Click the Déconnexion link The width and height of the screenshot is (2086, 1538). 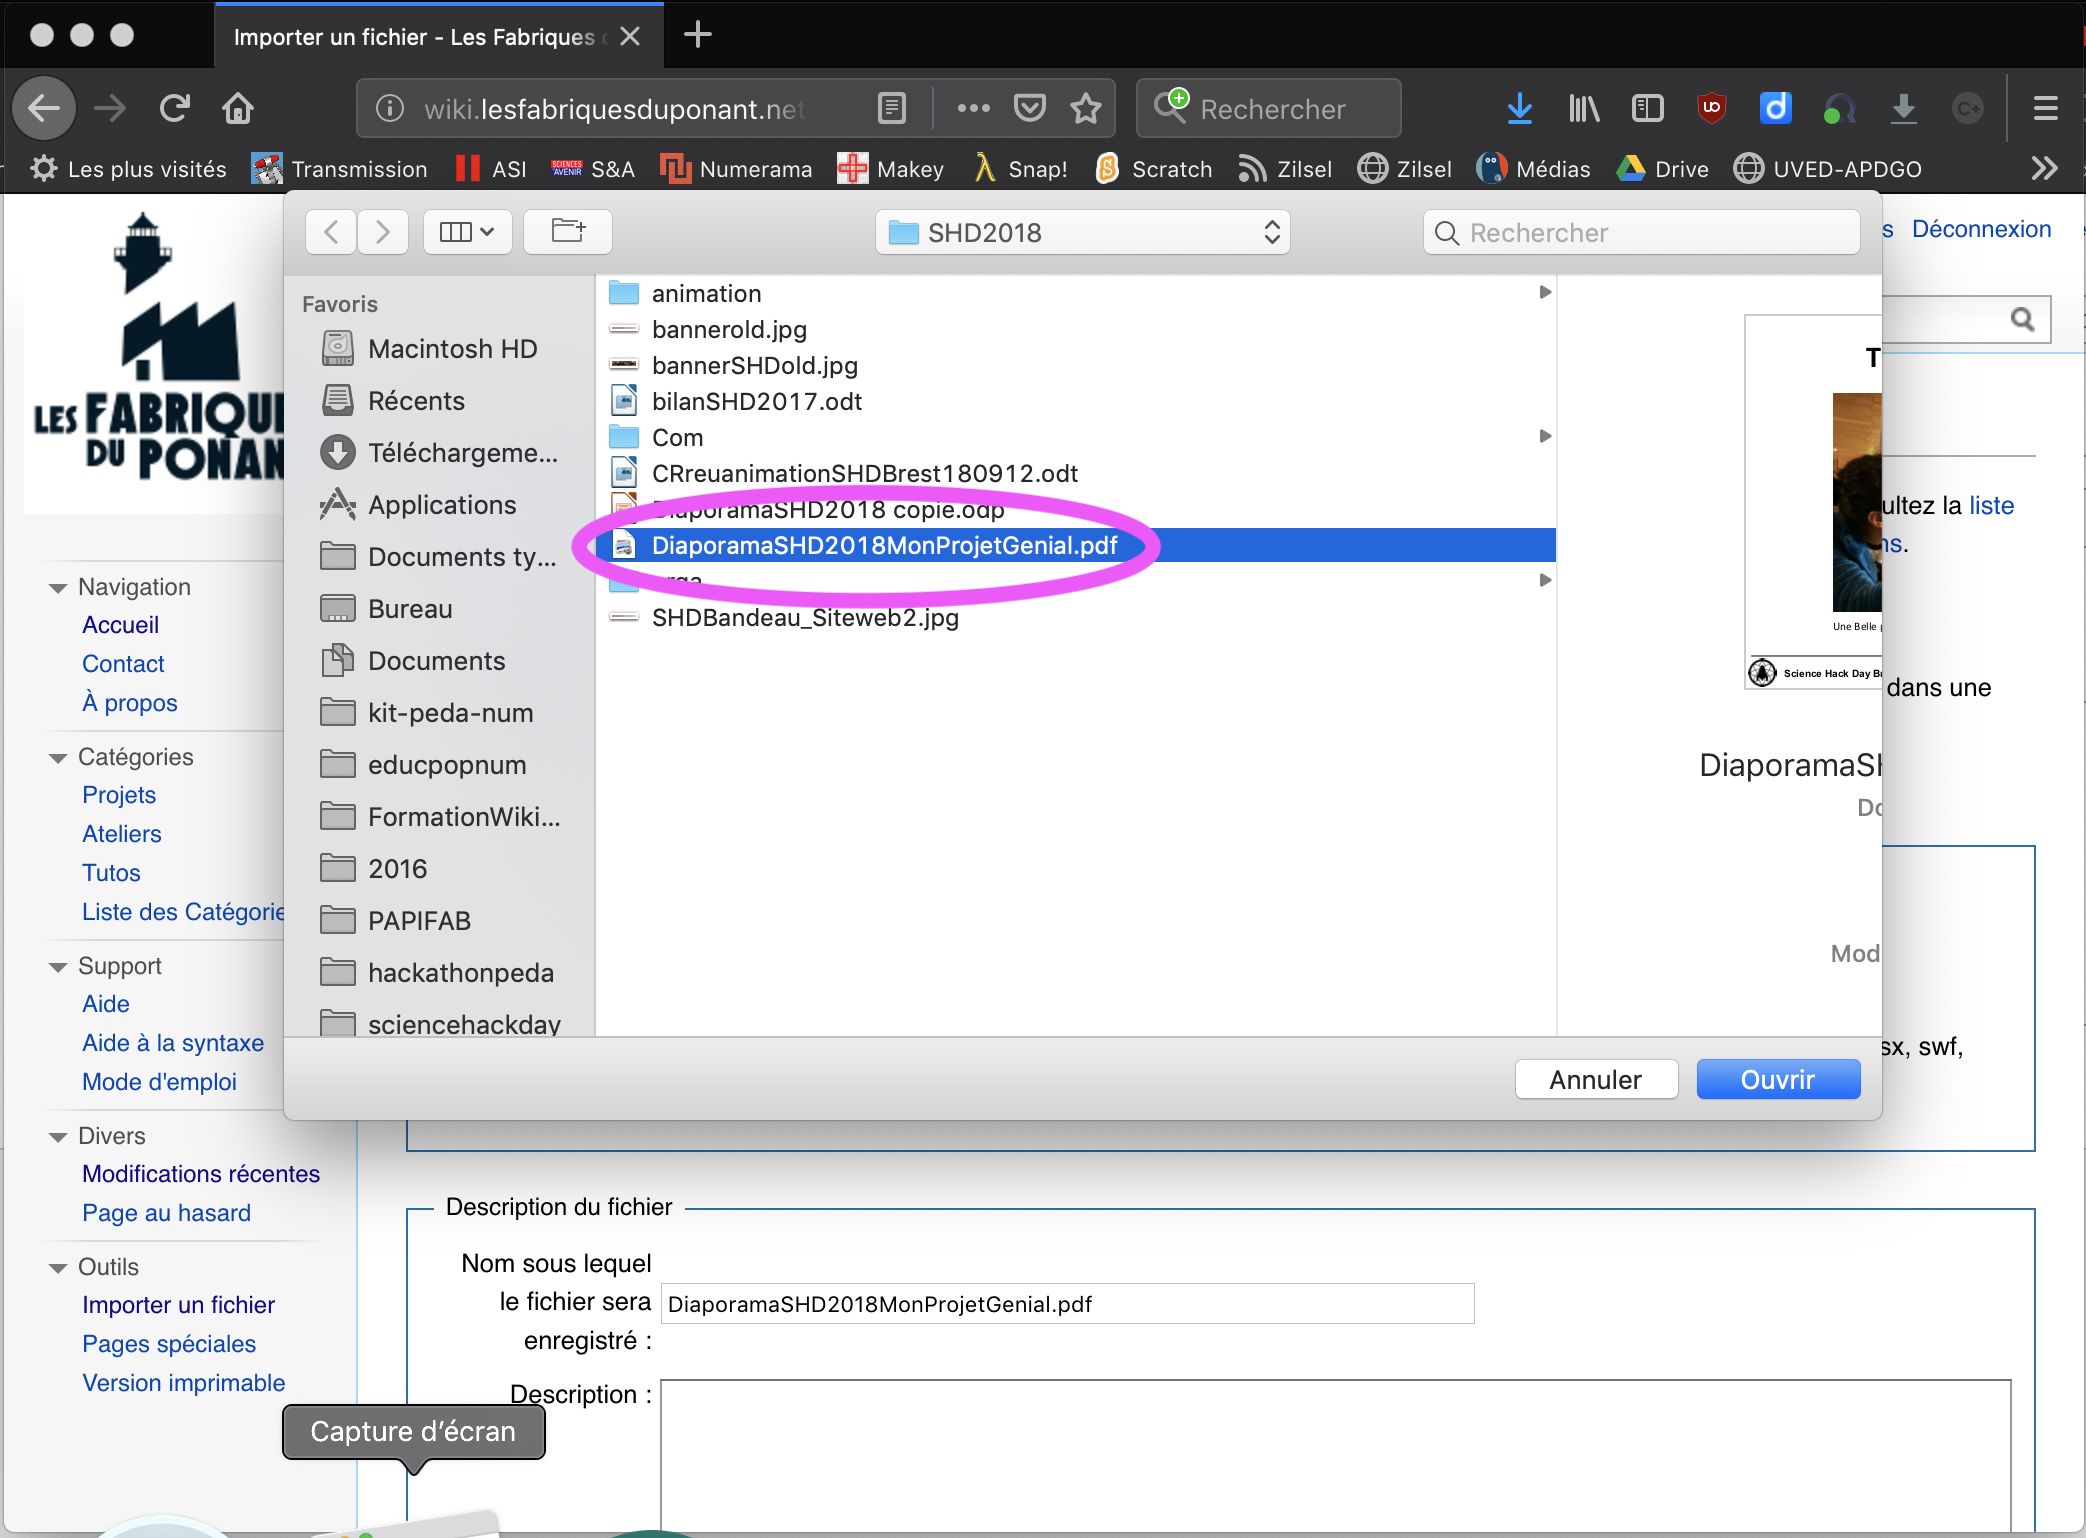coord(1980,229)
